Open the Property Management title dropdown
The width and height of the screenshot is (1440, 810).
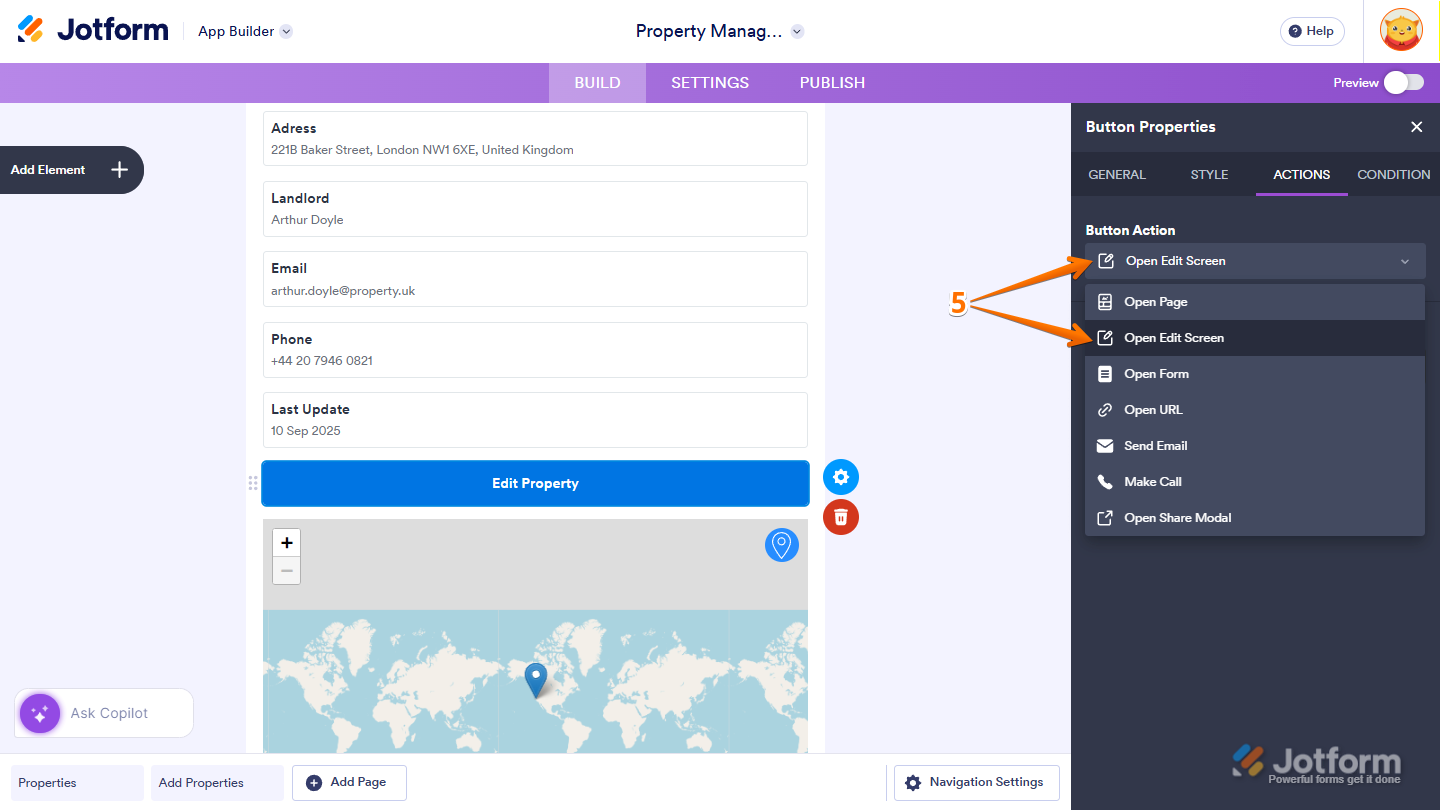(797, 31)
